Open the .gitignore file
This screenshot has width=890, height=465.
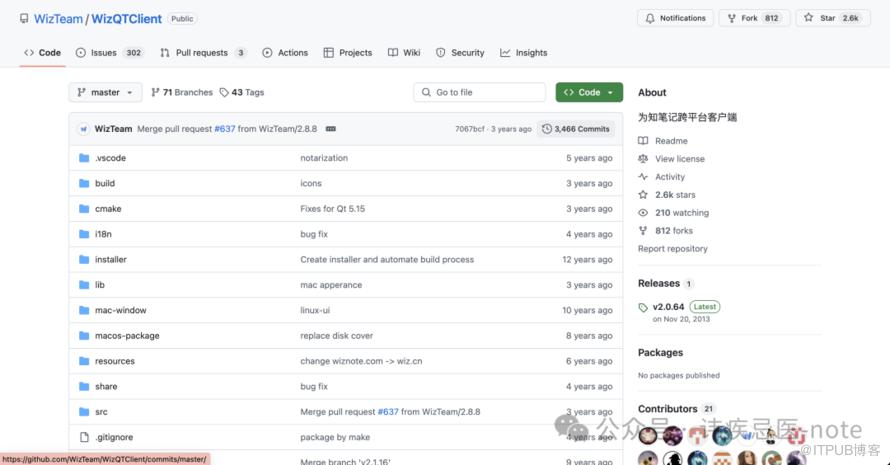pos(112,437)
